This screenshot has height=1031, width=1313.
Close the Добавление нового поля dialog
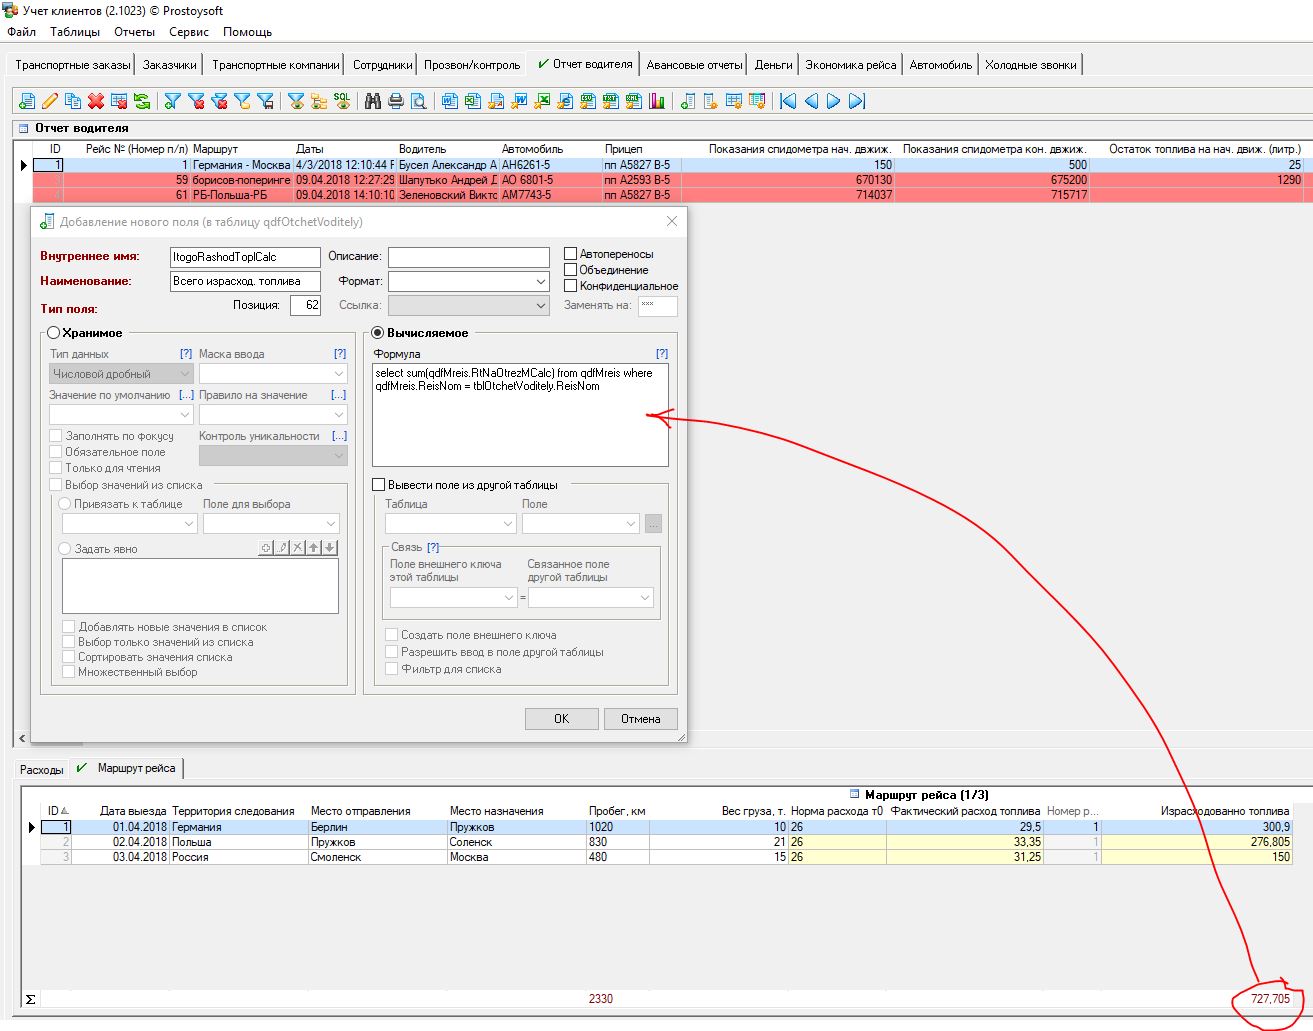[x=672, y=221]
